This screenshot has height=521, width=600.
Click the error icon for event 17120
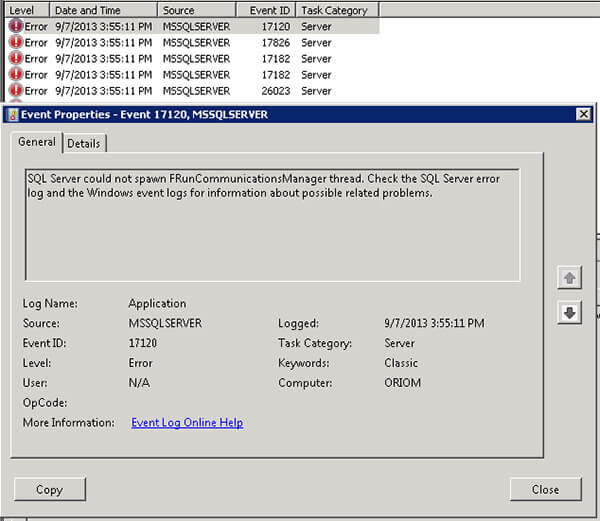(15, 26)
